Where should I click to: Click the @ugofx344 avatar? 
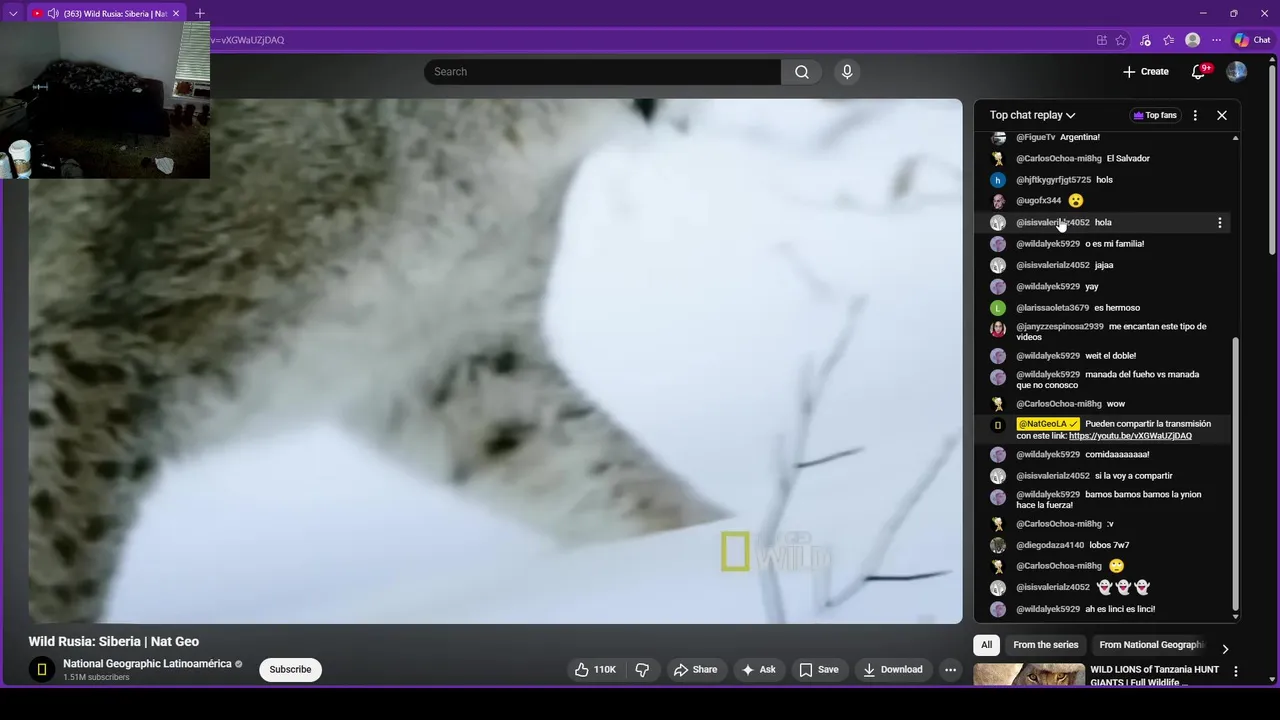998,201
